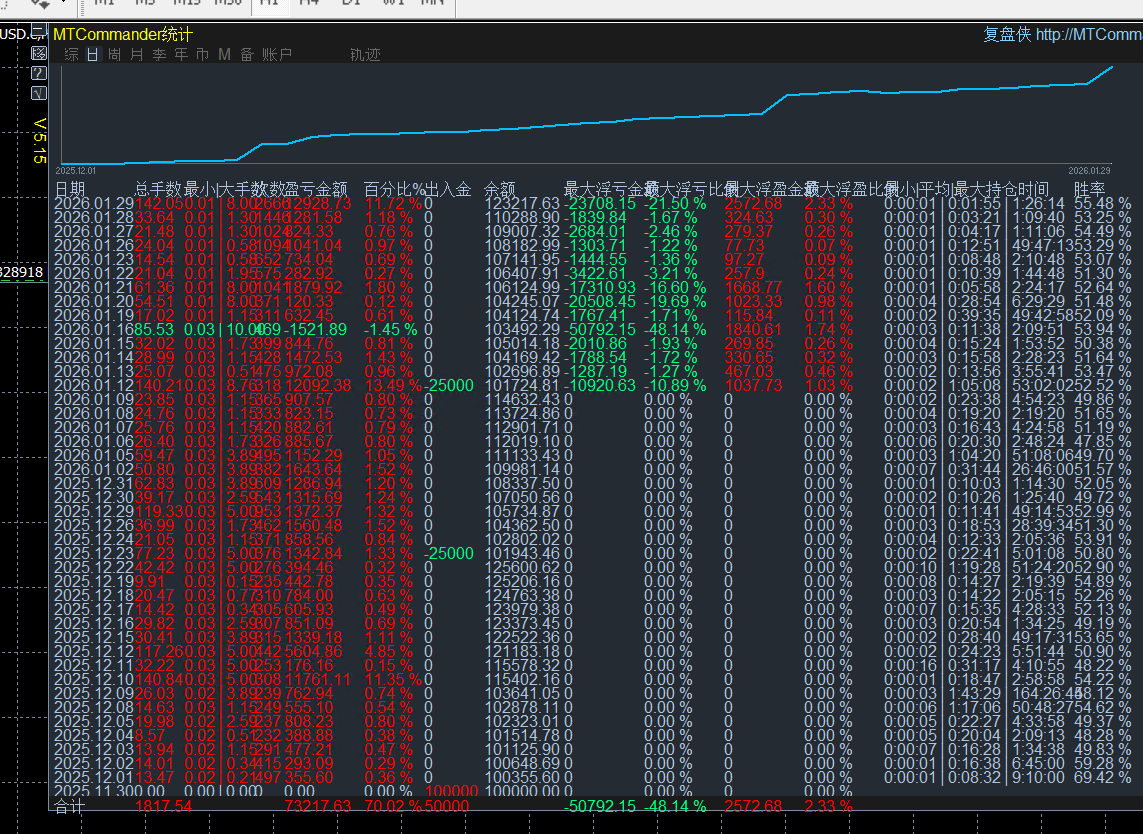This screenshot has height=834, width=1143.
Task: Select the 2026.01.29 date row
Action: [94, 203]
